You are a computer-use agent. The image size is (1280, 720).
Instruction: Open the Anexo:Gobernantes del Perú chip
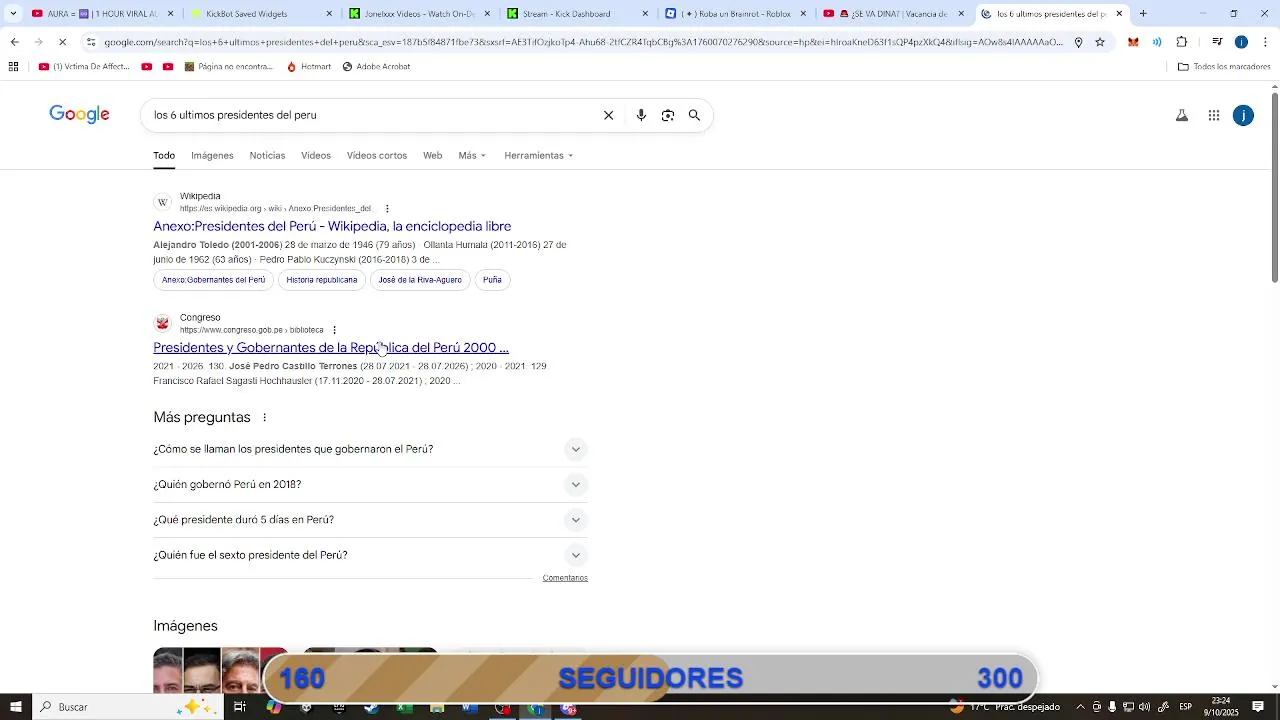(214, 280)
